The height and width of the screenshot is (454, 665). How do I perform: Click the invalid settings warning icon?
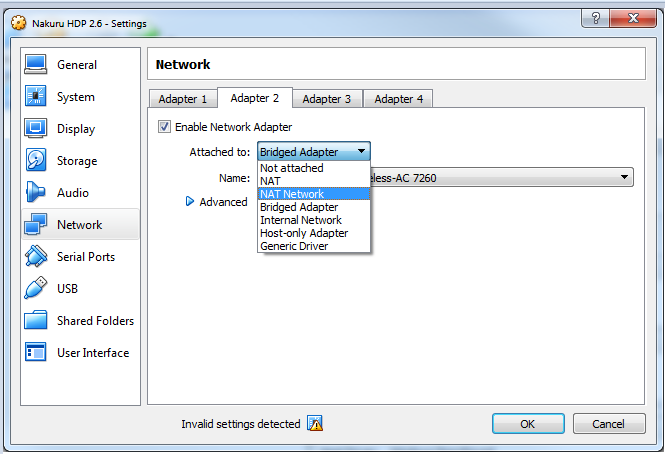coord(315,423)
